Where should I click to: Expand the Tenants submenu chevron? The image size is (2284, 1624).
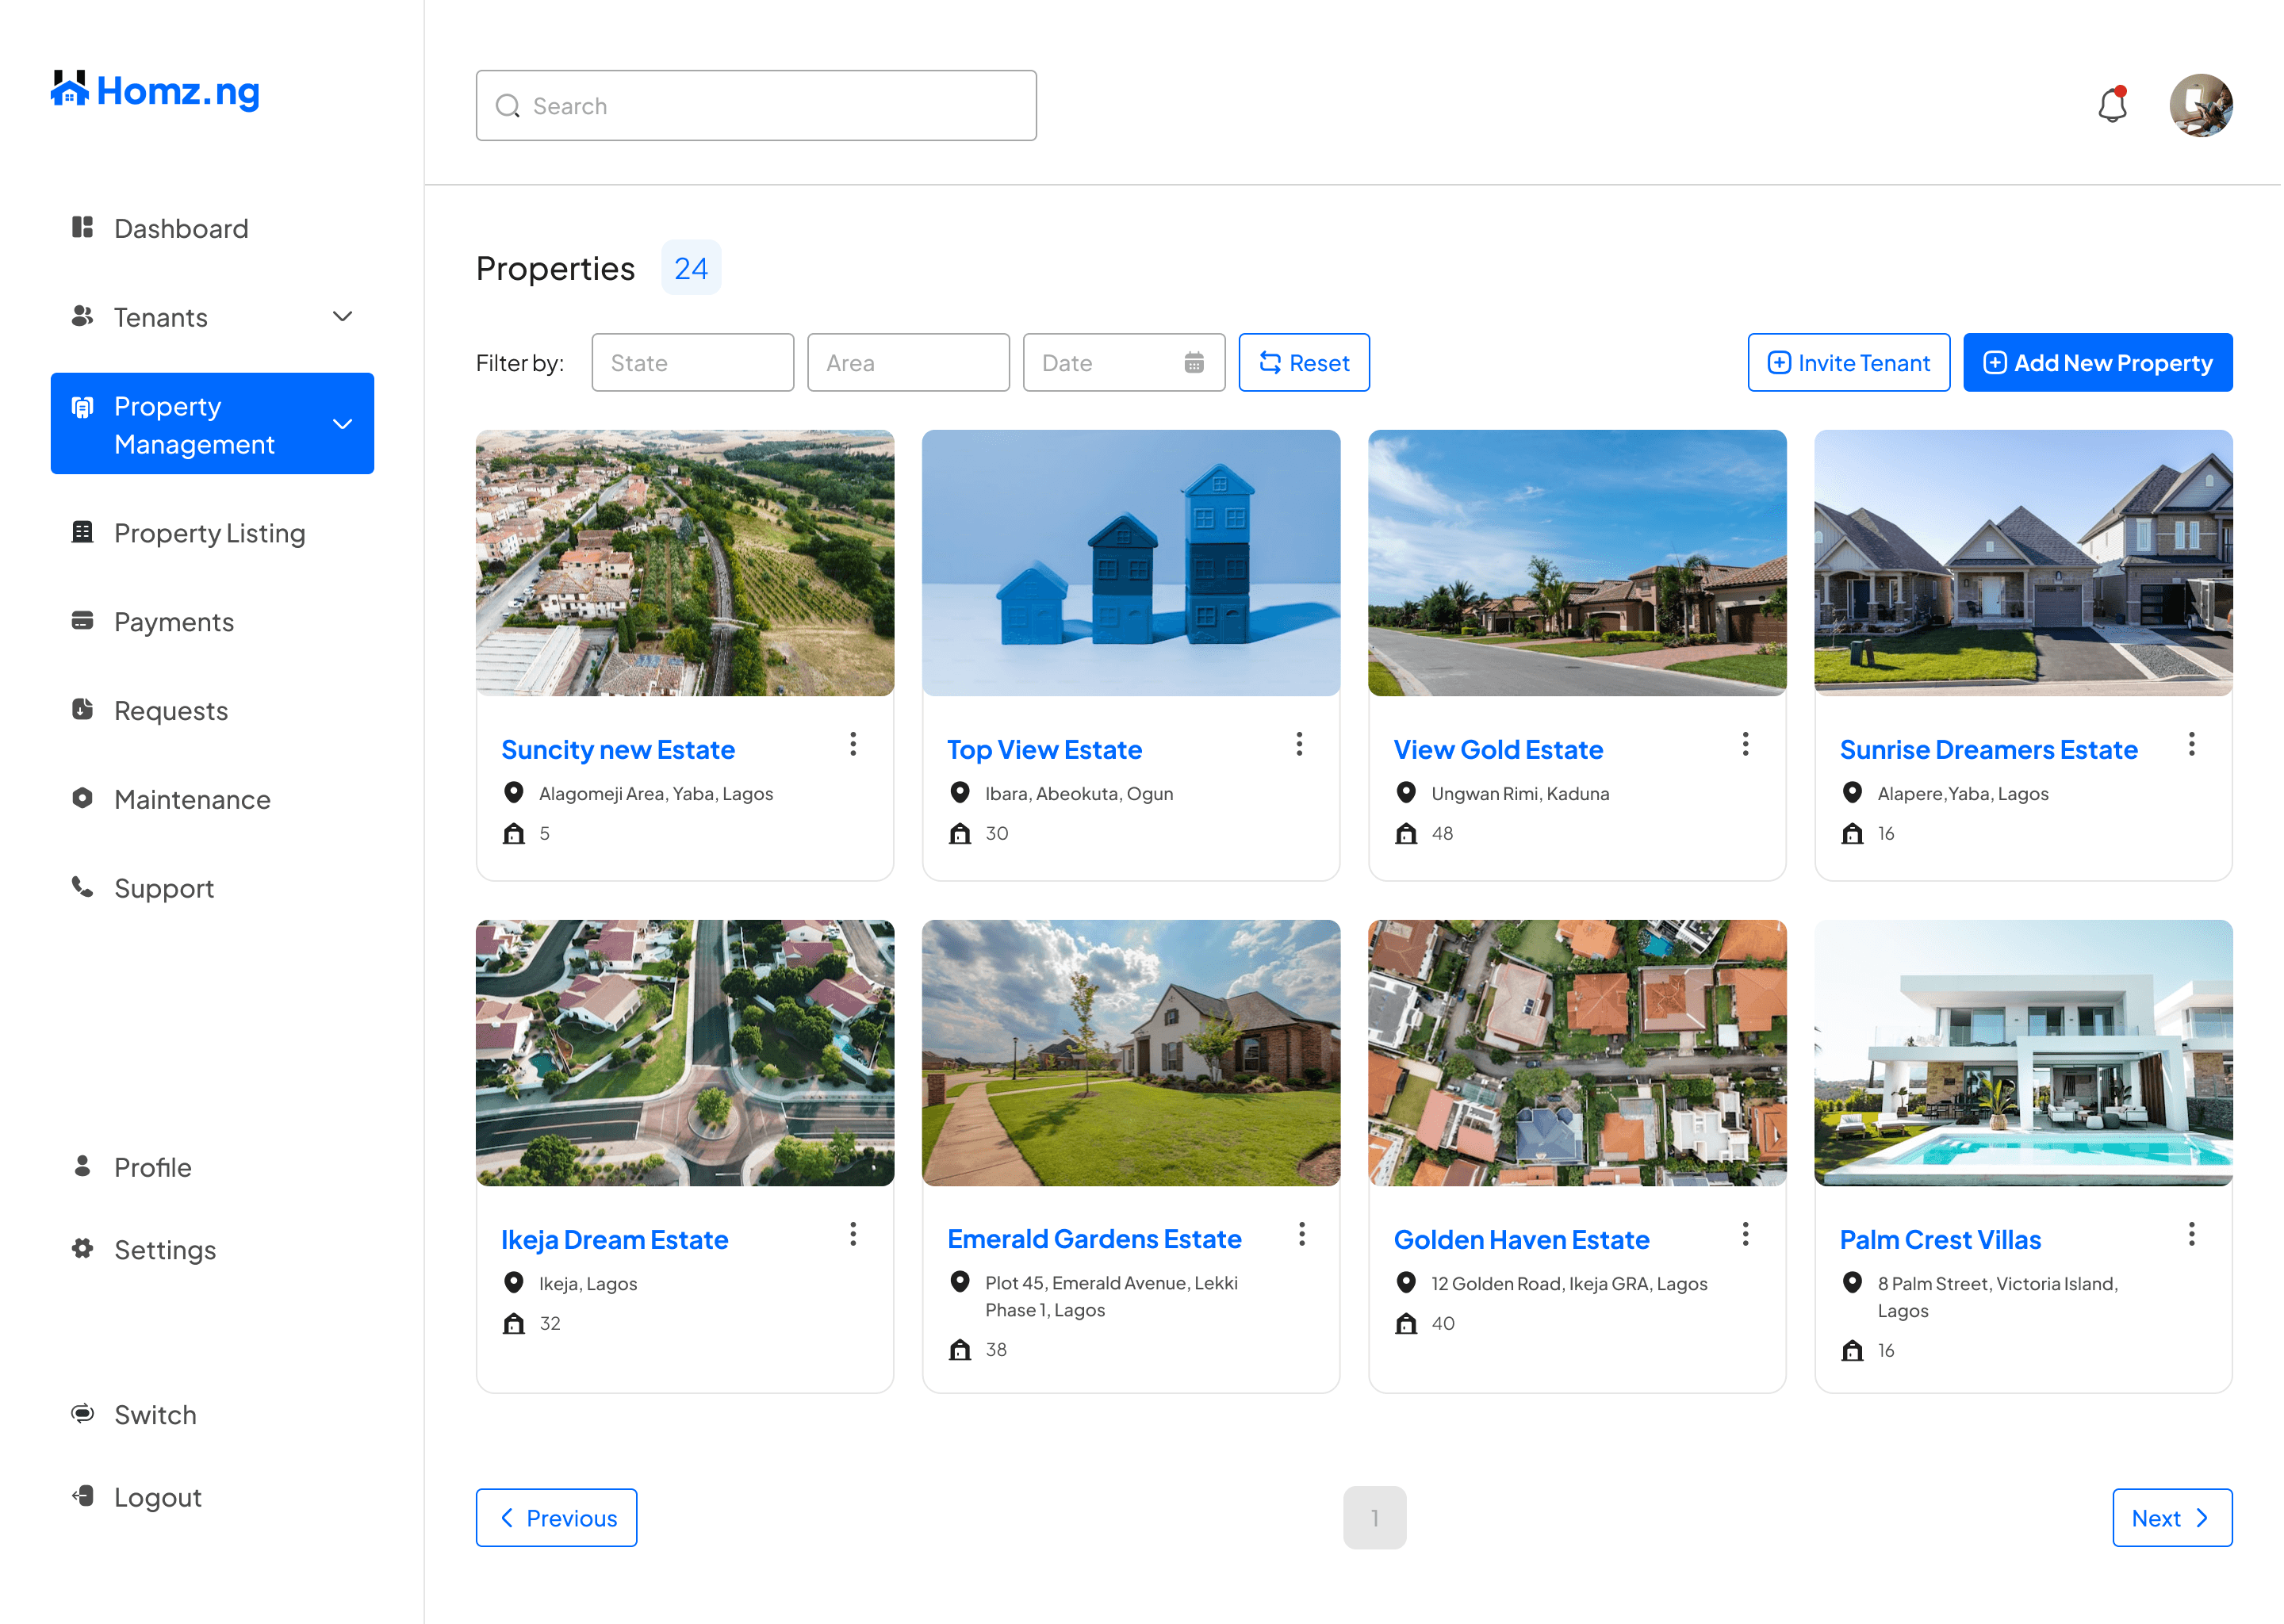tap(342, 317)
